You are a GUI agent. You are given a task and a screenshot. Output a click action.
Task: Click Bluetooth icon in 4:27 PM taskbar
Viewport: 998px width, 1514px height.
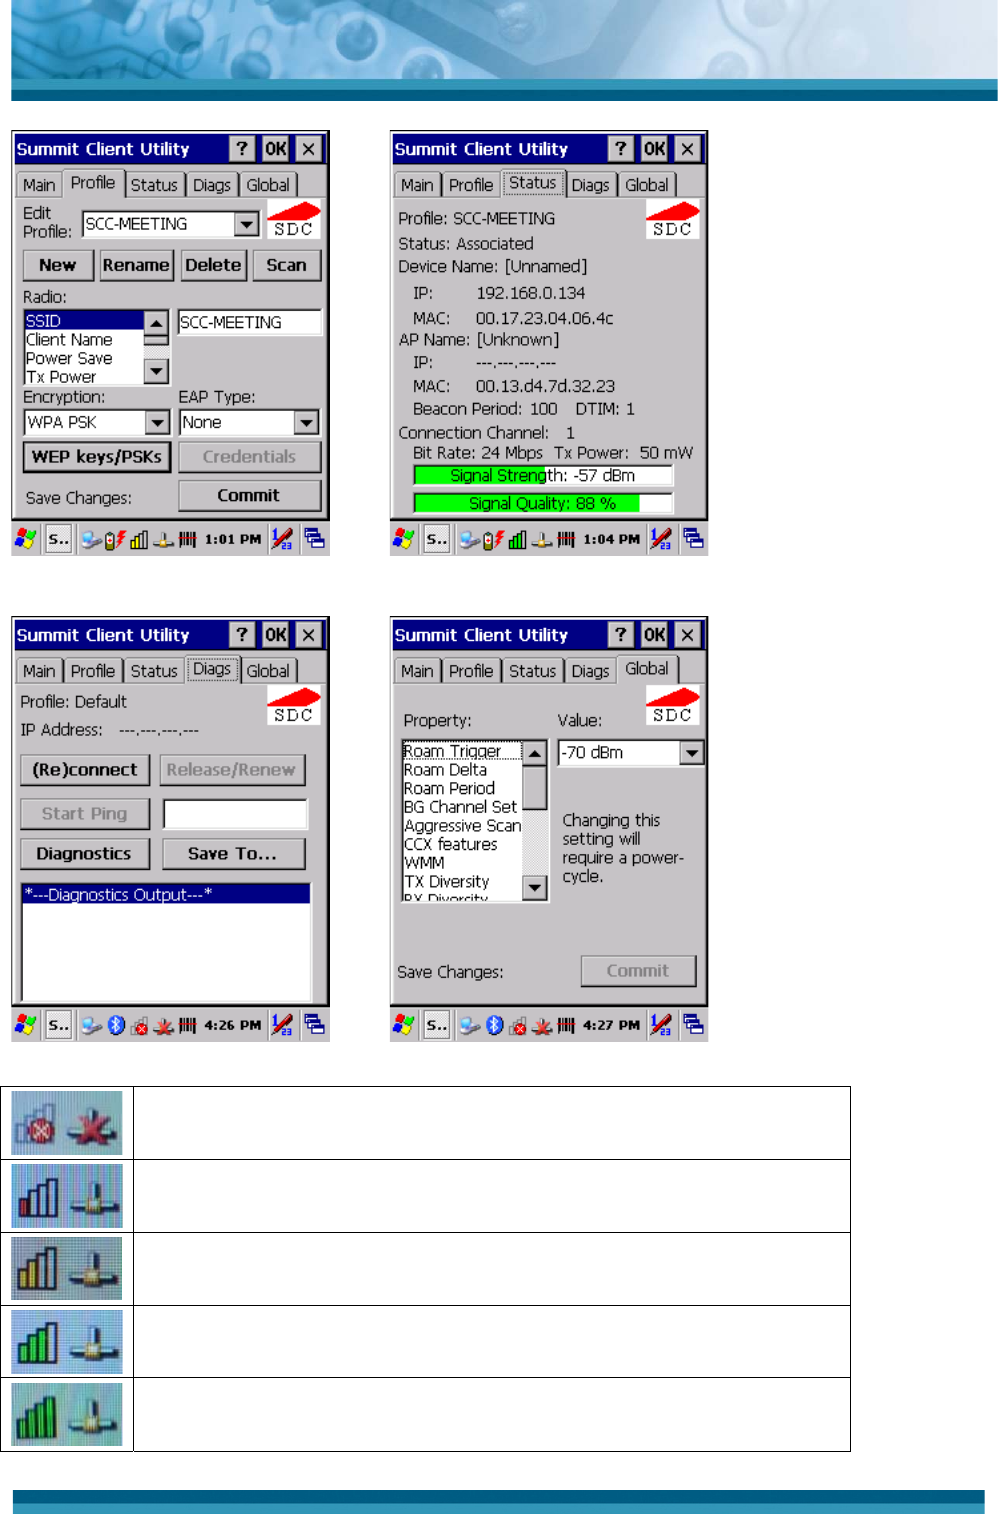coord(494,1025)
